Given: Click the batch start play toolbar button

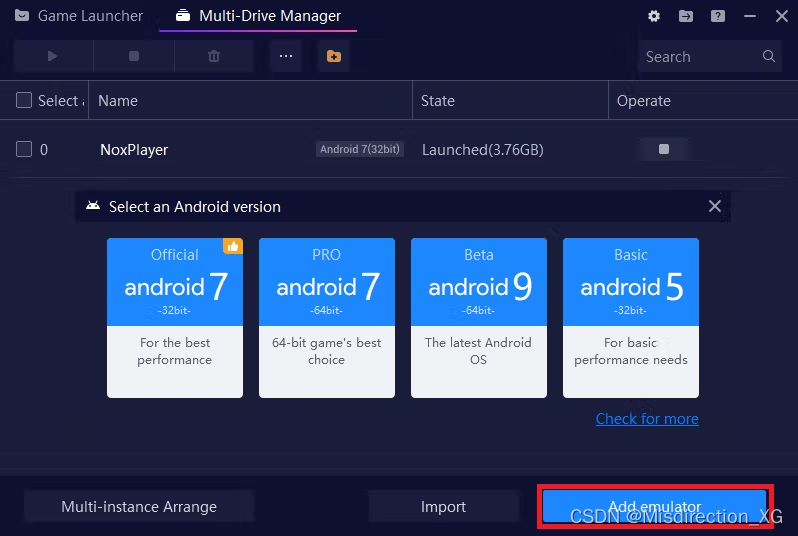Looking at the screenshot, I should click(x=53, y=56).
